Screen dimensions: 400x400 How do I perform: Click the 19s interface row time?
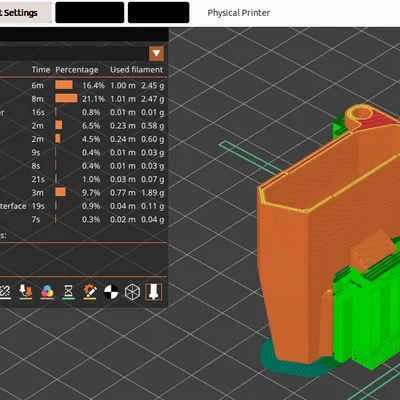[x=38, y=206]
